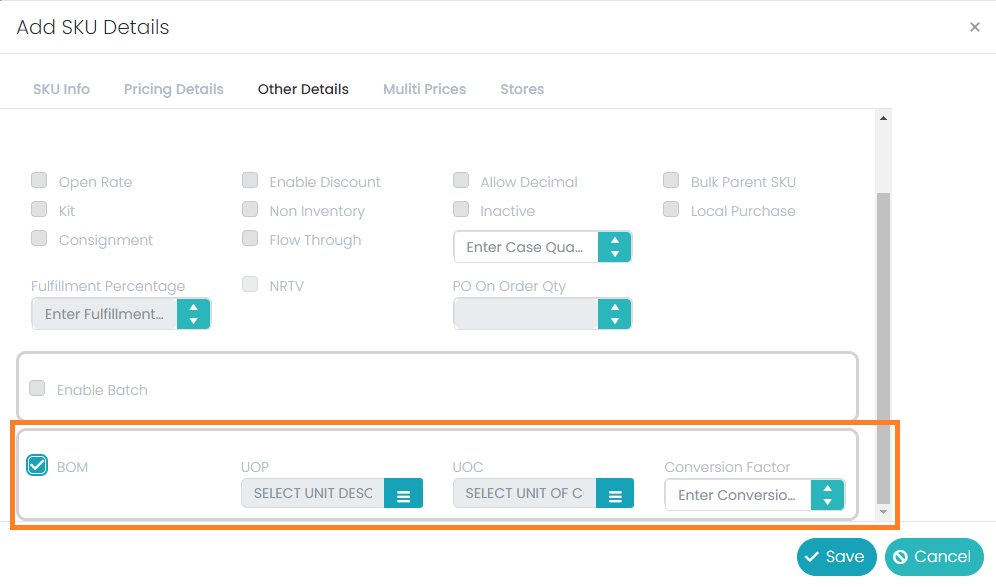
Task: Click scrollbar up arrow
Action: pyautogui.click(x=883, y=118)
